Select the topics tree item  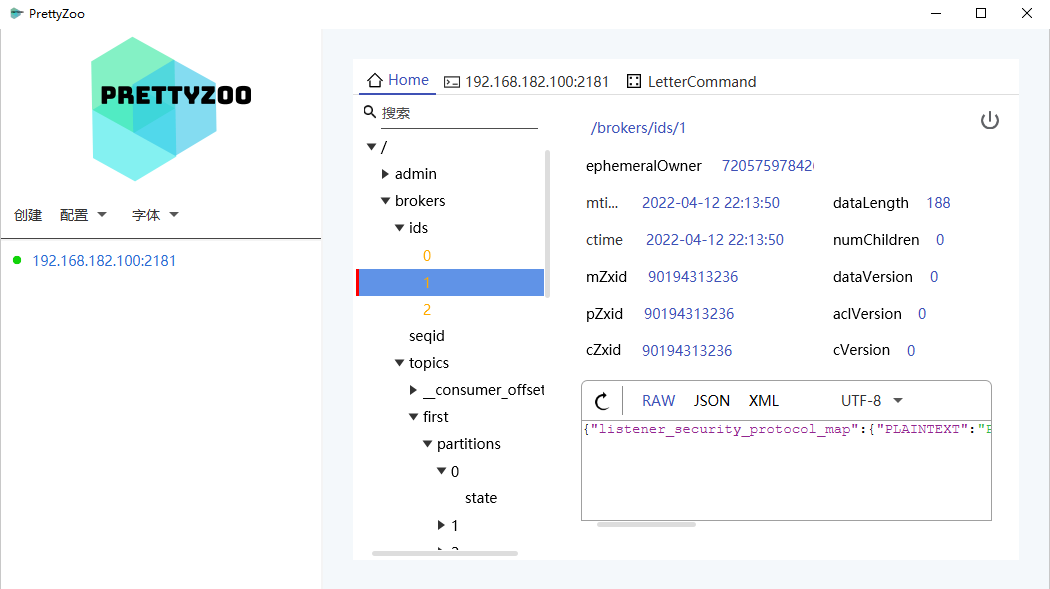(x=429, y=363)
